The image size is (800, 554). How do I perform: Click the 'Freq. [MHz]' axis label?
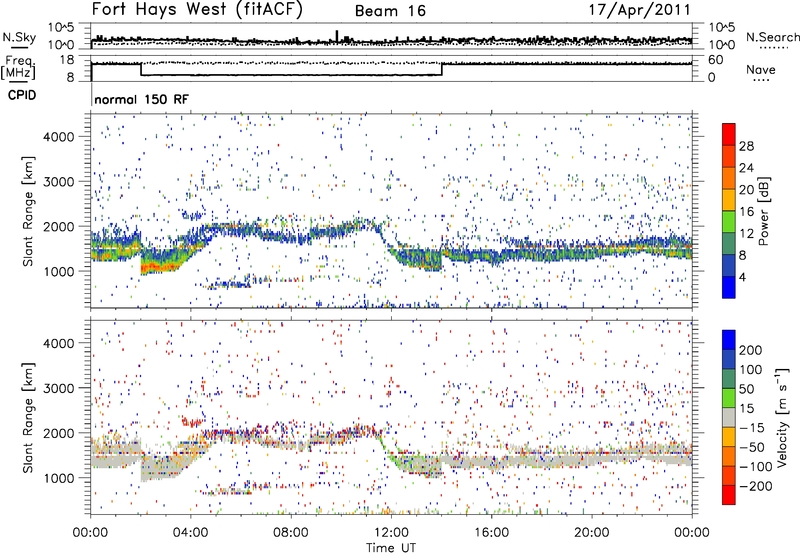click(18, 68)
